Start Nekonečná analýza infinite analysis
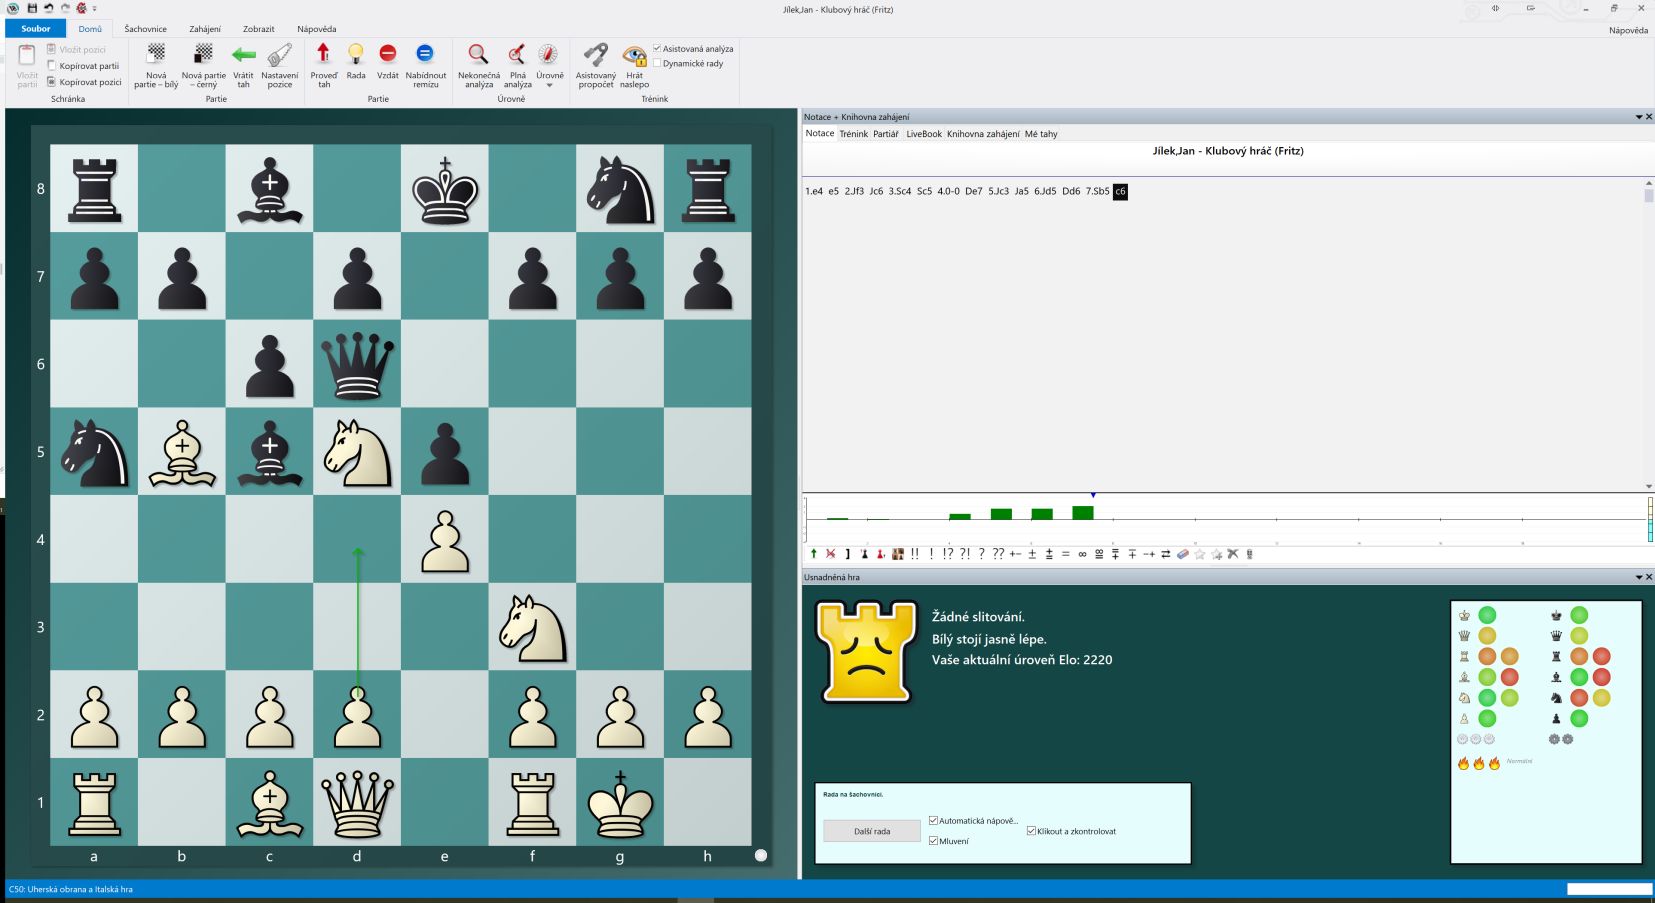The width and height of the screenshot is (1655, 903). [479, 66]
